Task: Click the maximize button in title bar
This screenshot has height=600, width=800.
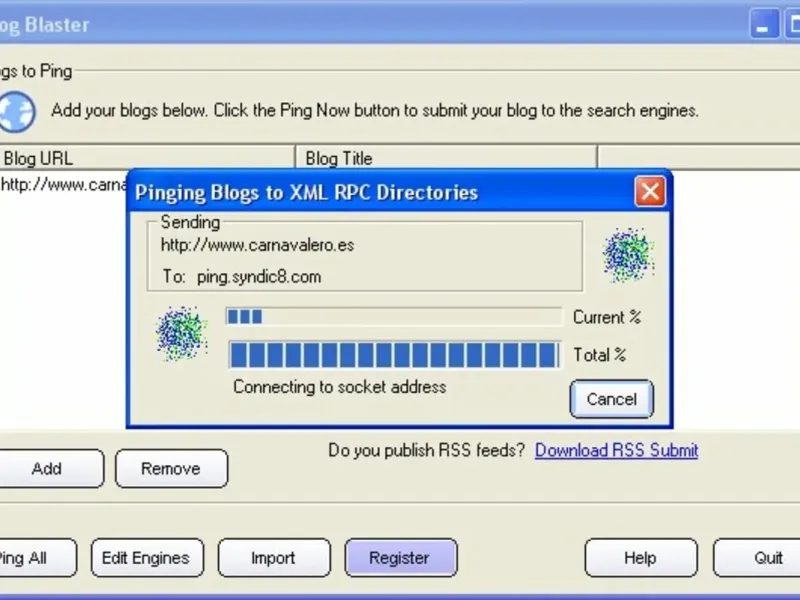Action: pos(792,24)
